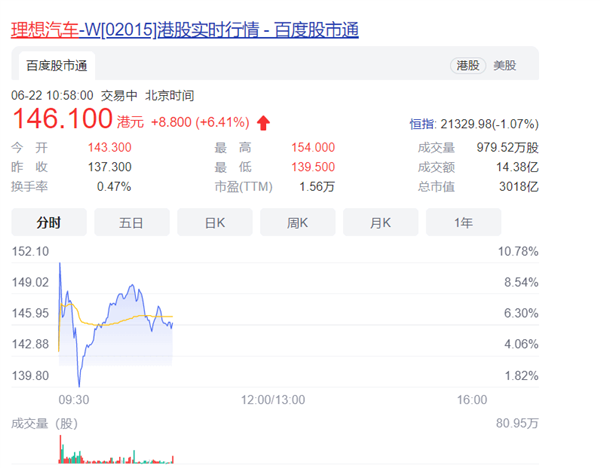This screenshot has width=600, height=468.
Task: Select the 月K chart tab
Action: (x=381, y=222)
